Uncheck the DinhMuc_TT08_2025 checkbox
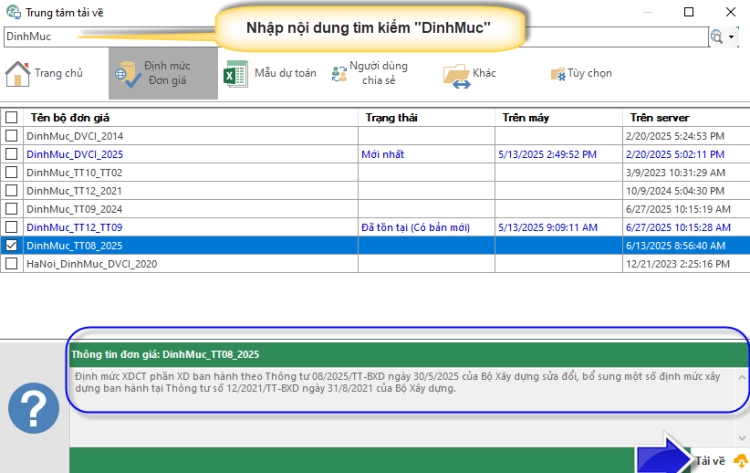Image resolution: width=750 pixels, height=473 pixels. pos(11,245)
